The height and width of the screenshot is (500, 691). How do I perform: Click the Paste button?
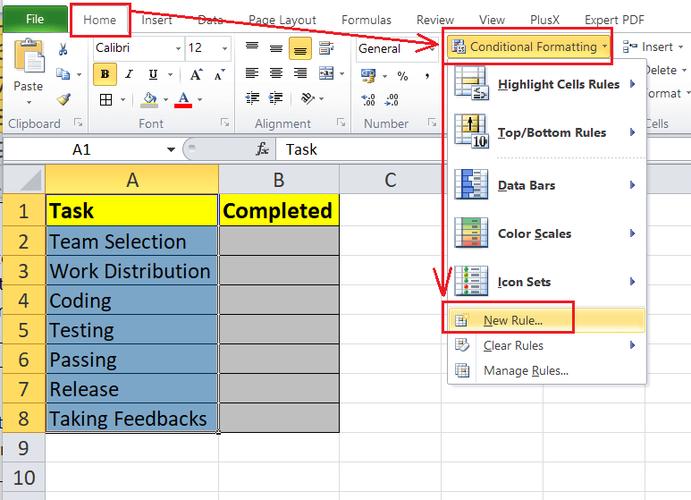[28, 72]
